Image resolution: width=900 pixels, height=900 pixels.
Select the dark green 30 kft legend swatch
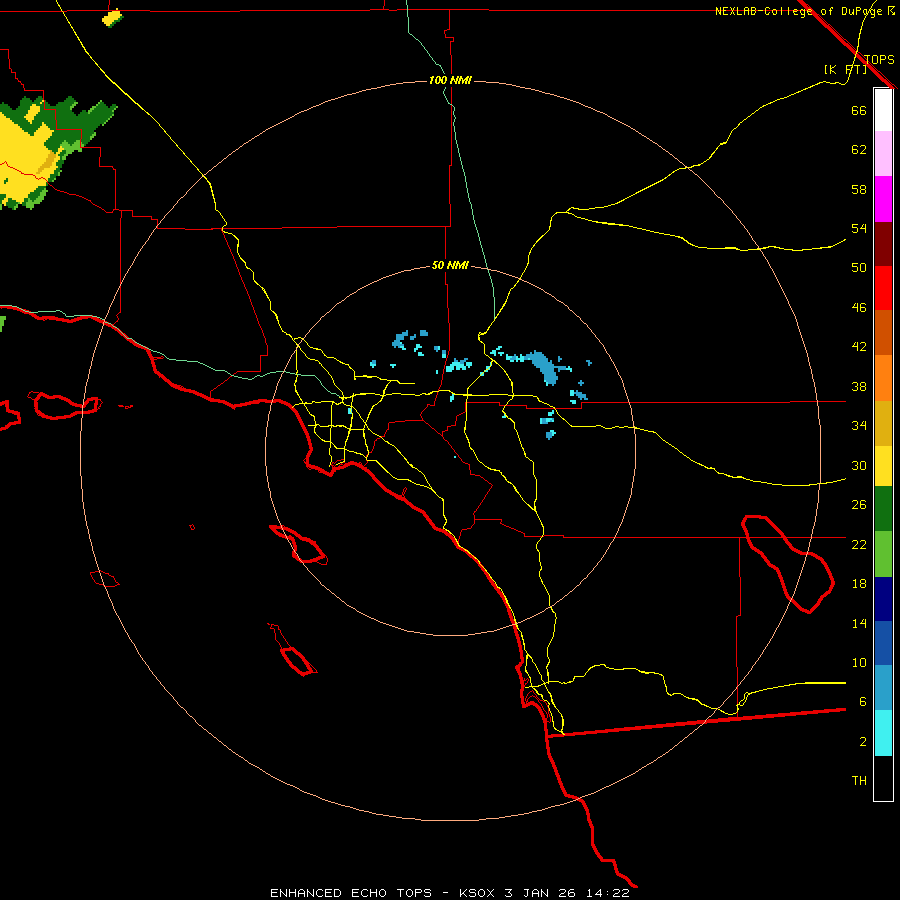(883, 509)
